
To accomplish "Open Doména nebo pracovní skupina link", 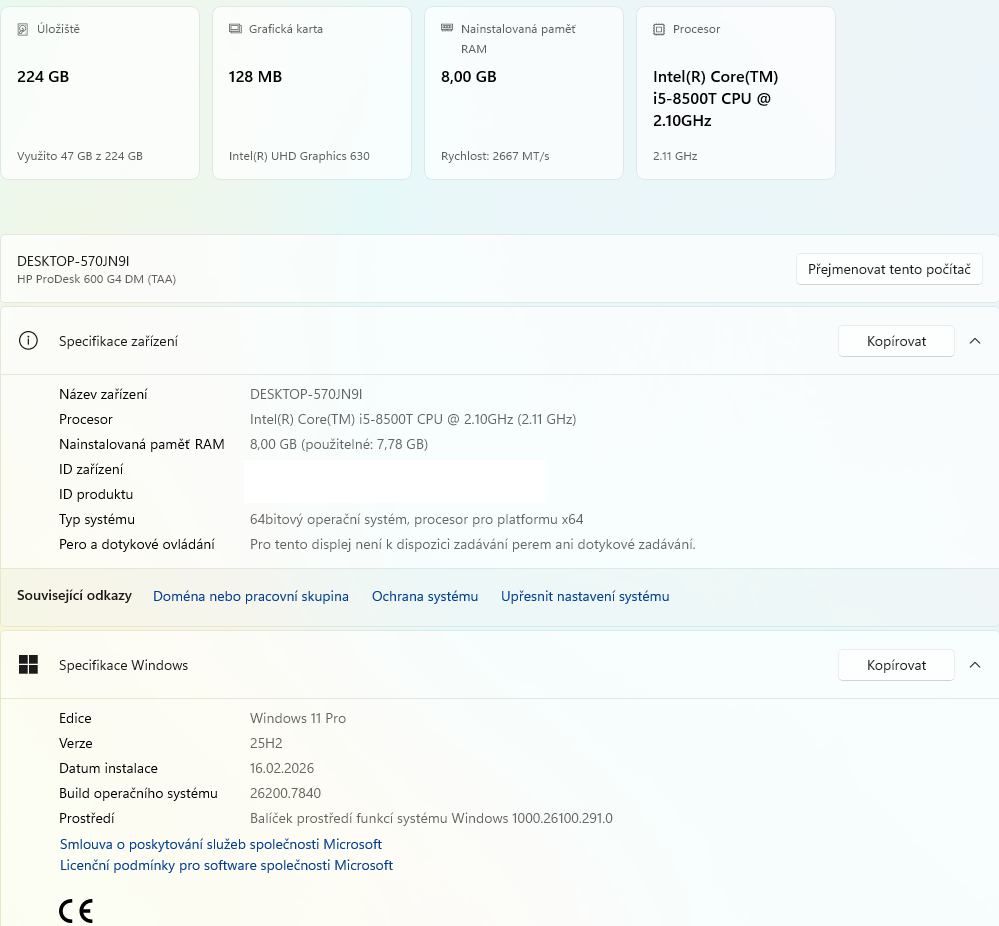I will point(250,596).
